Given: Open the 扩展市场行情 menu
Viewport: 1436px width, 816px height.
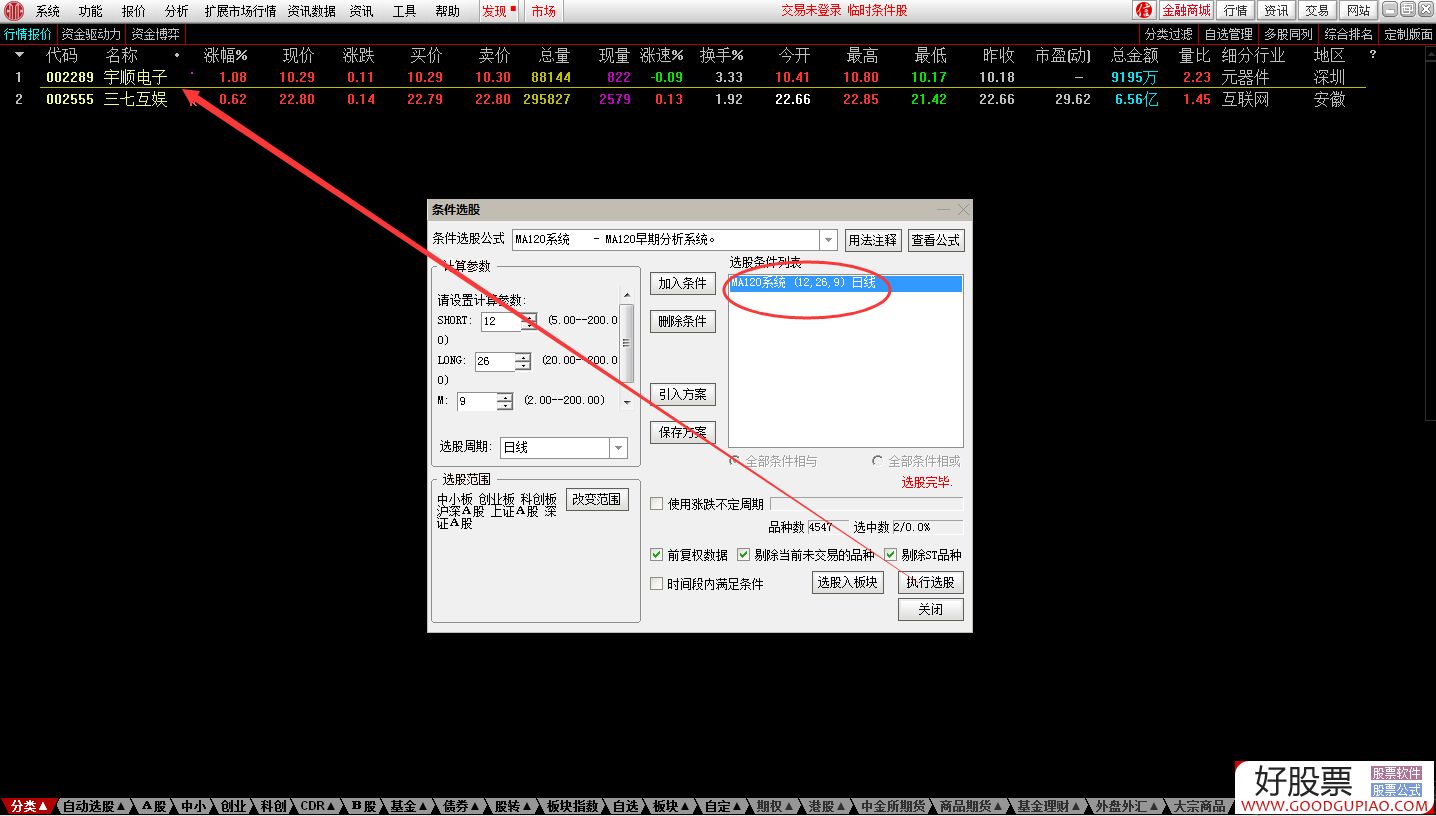Looking at the screenshot, I should click(240, 11).
